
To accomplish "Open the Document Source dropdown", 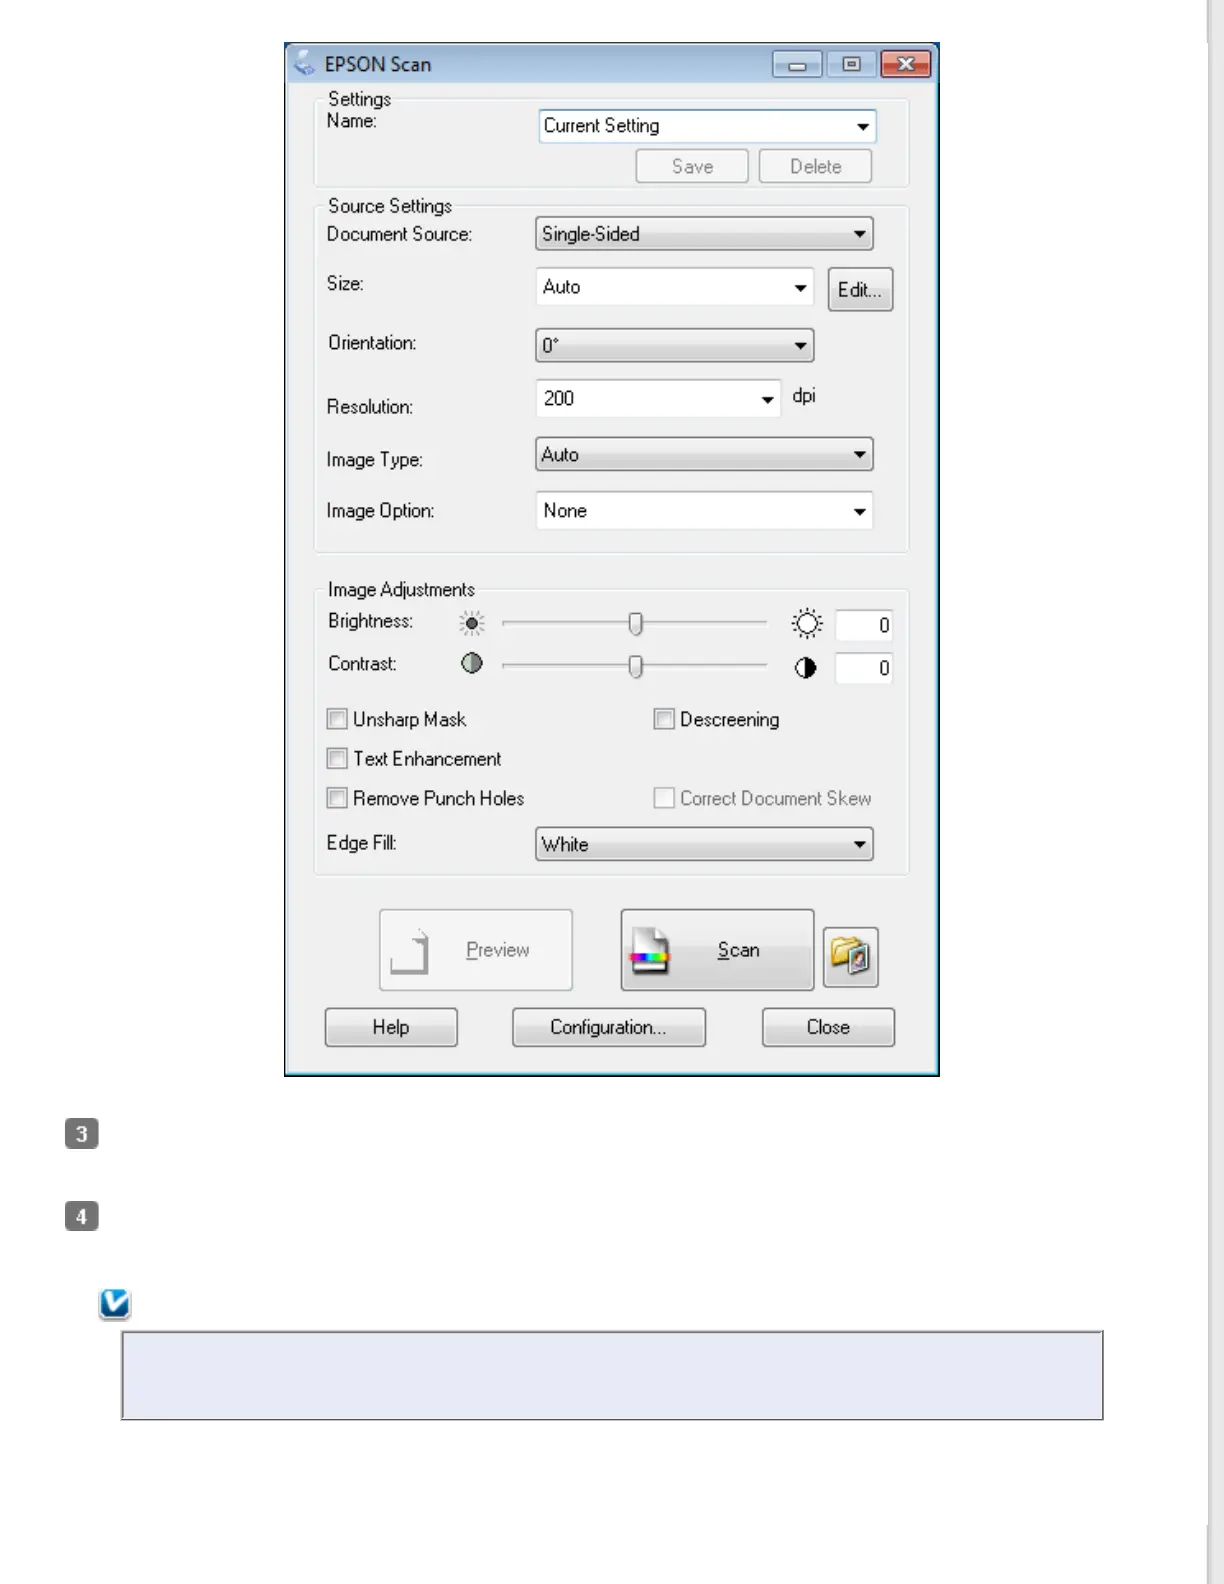I will pos(704,234).
